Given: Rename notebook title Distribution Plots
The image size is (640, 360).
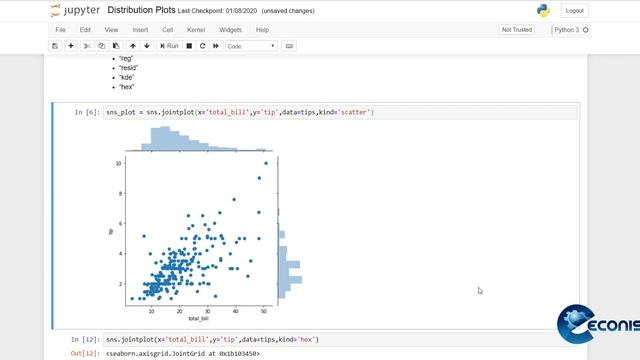Looking at the screenshot, I should point(141,10).
